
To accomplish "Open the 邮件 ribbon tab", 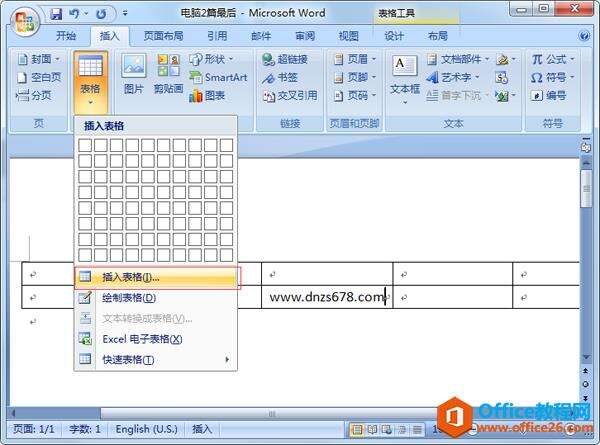I will tap(261, 36).
